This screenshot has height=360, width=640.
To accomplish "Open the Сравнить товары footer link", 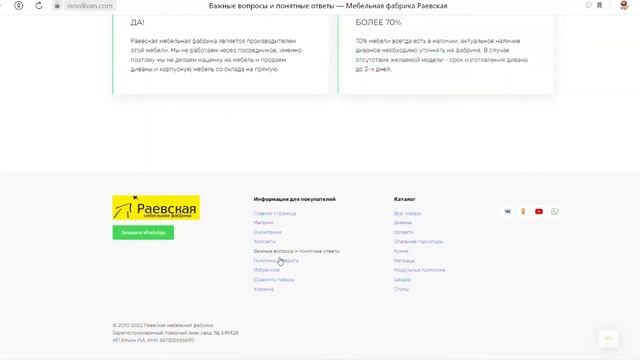I will 274,280.
